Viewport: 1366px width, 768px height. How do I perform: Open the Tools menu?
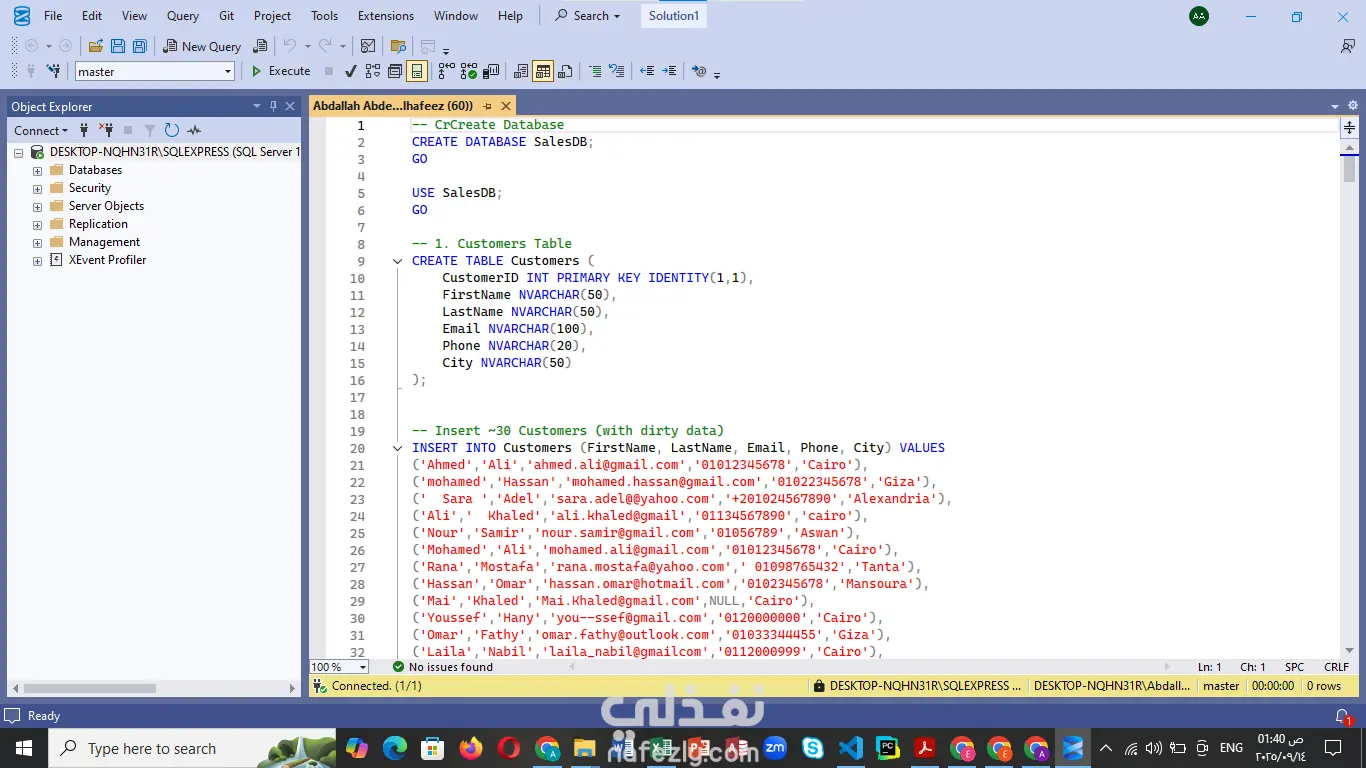(324, 16)
